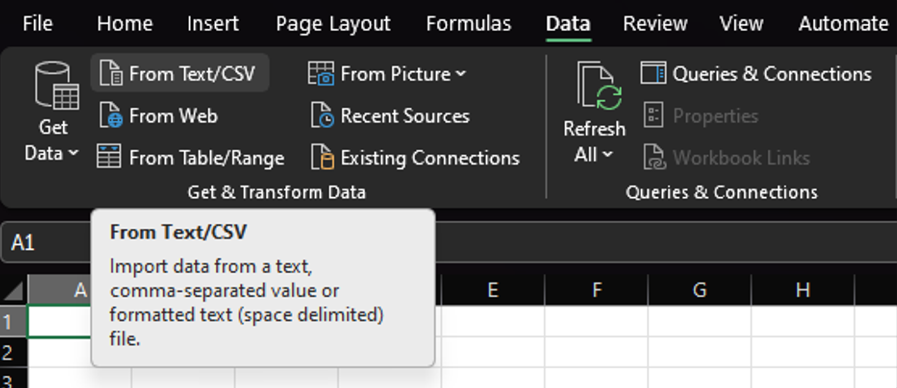This screenshot has width=897, height=388.
Task: Select column F header
Action: [596, 290]
